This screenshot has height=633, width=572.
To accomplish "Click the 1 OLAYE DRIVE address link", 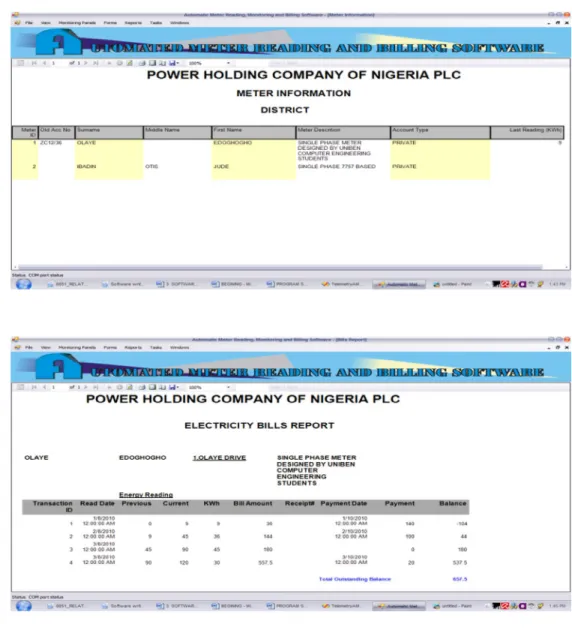I will (219, 458).
